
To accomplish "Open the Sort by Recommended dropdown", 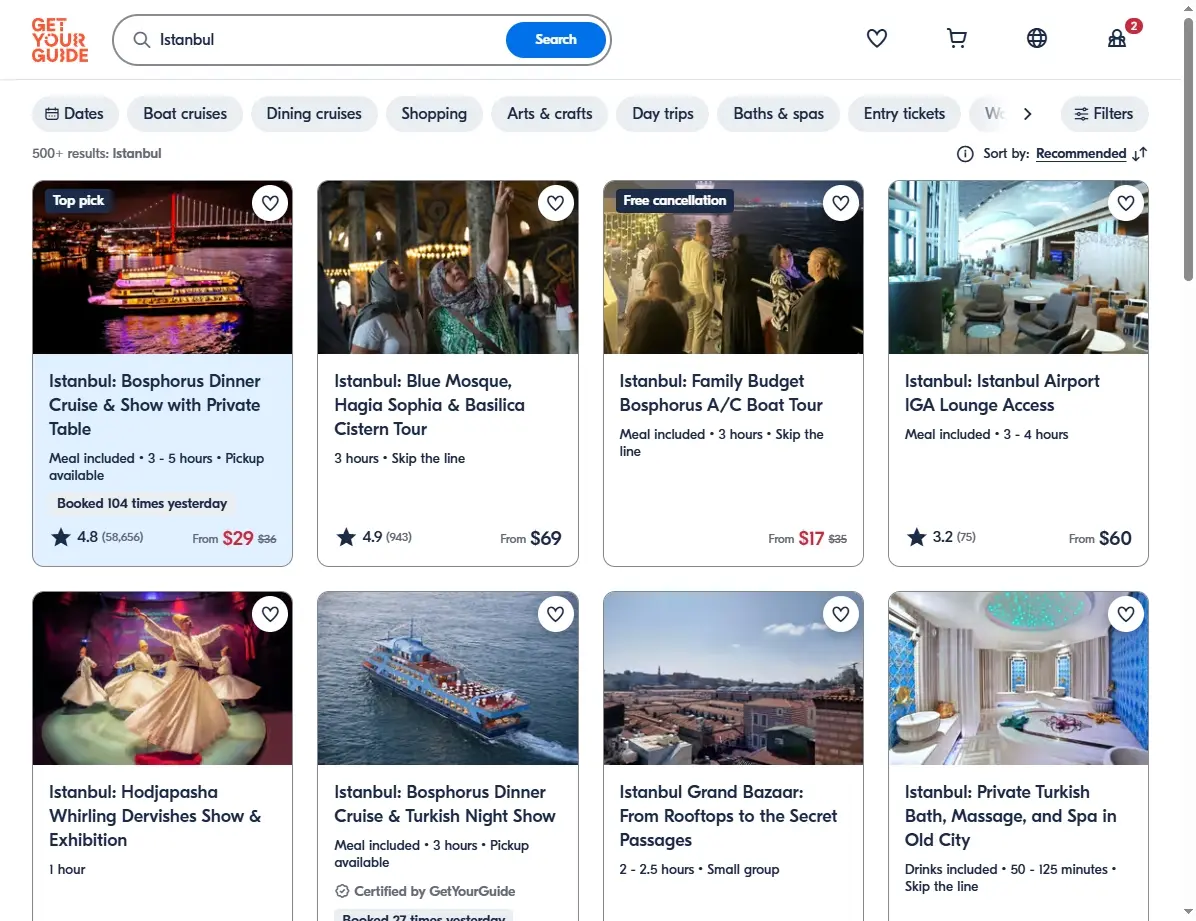I will [x=1081, y=153].
